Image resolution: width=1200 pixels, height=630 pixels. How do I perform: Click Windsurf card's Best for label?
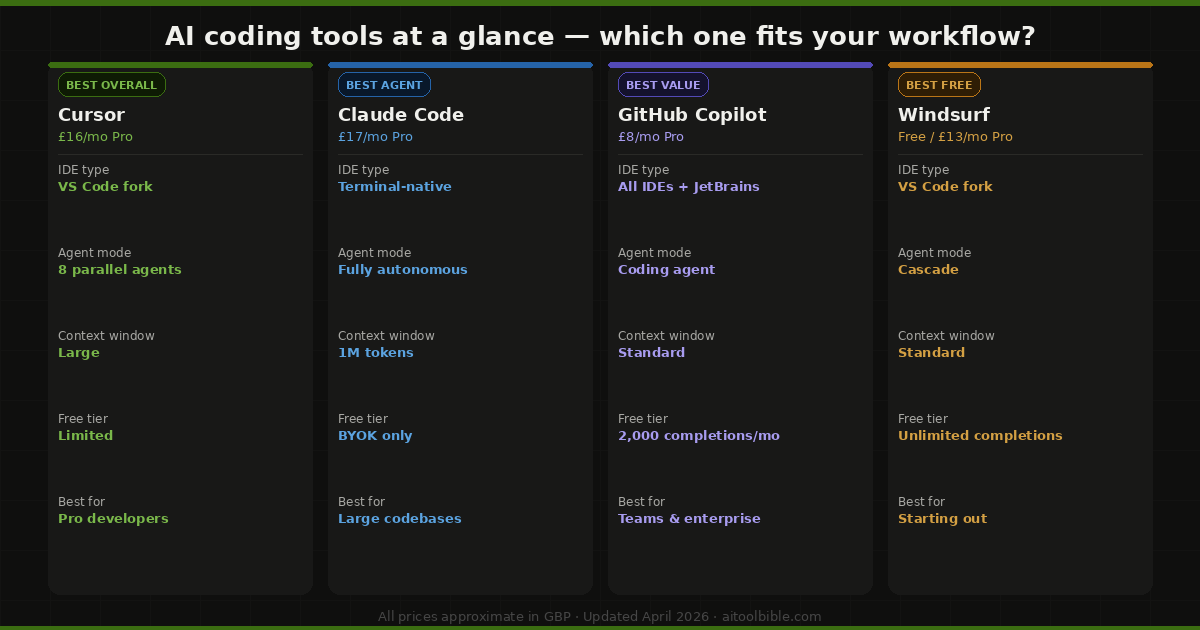coord(921,502)
